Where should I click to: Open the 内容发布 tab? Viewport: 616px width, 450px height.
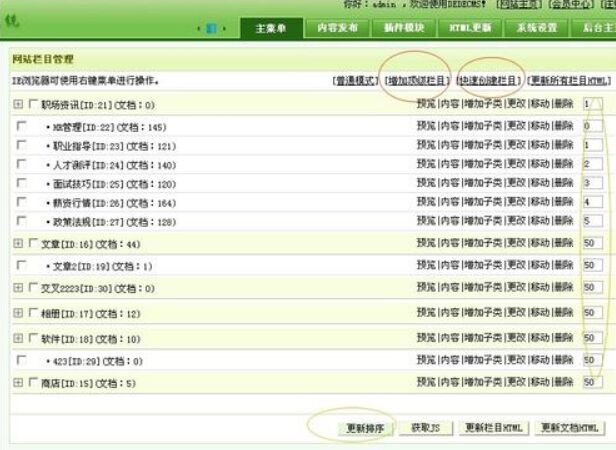coord(337,28)
